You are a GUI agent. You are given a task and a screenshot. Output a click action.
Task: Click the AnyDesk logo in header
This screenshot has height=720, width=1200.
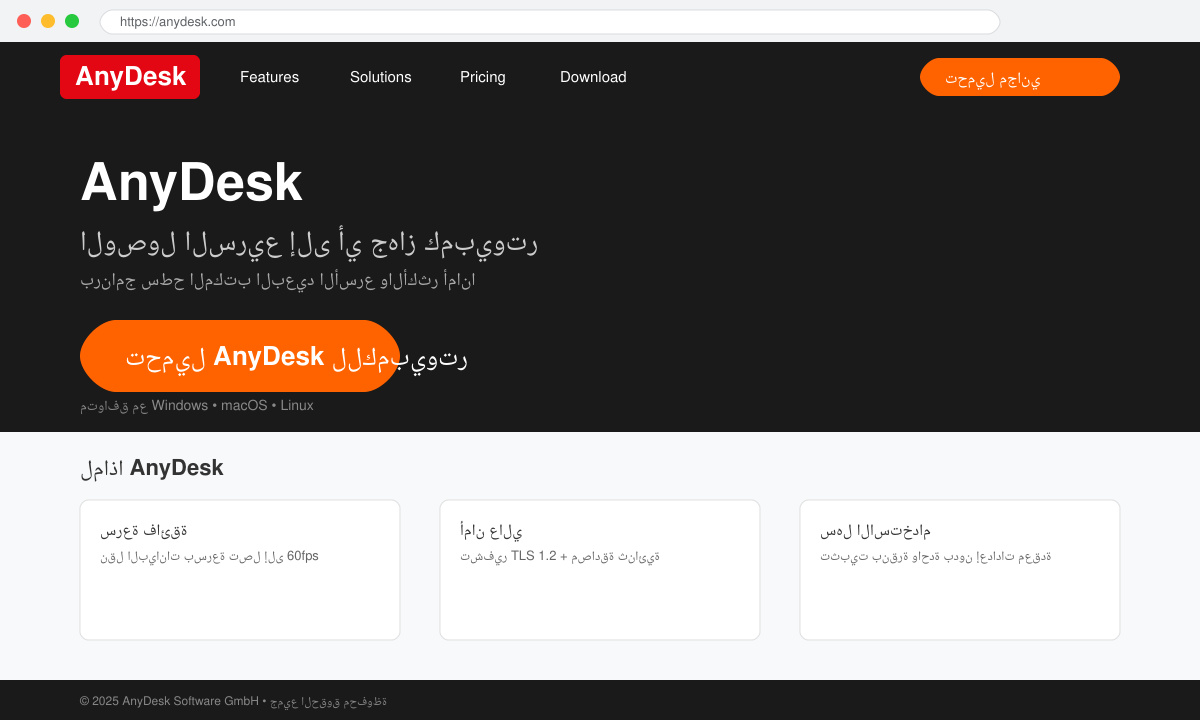(130, 77)
